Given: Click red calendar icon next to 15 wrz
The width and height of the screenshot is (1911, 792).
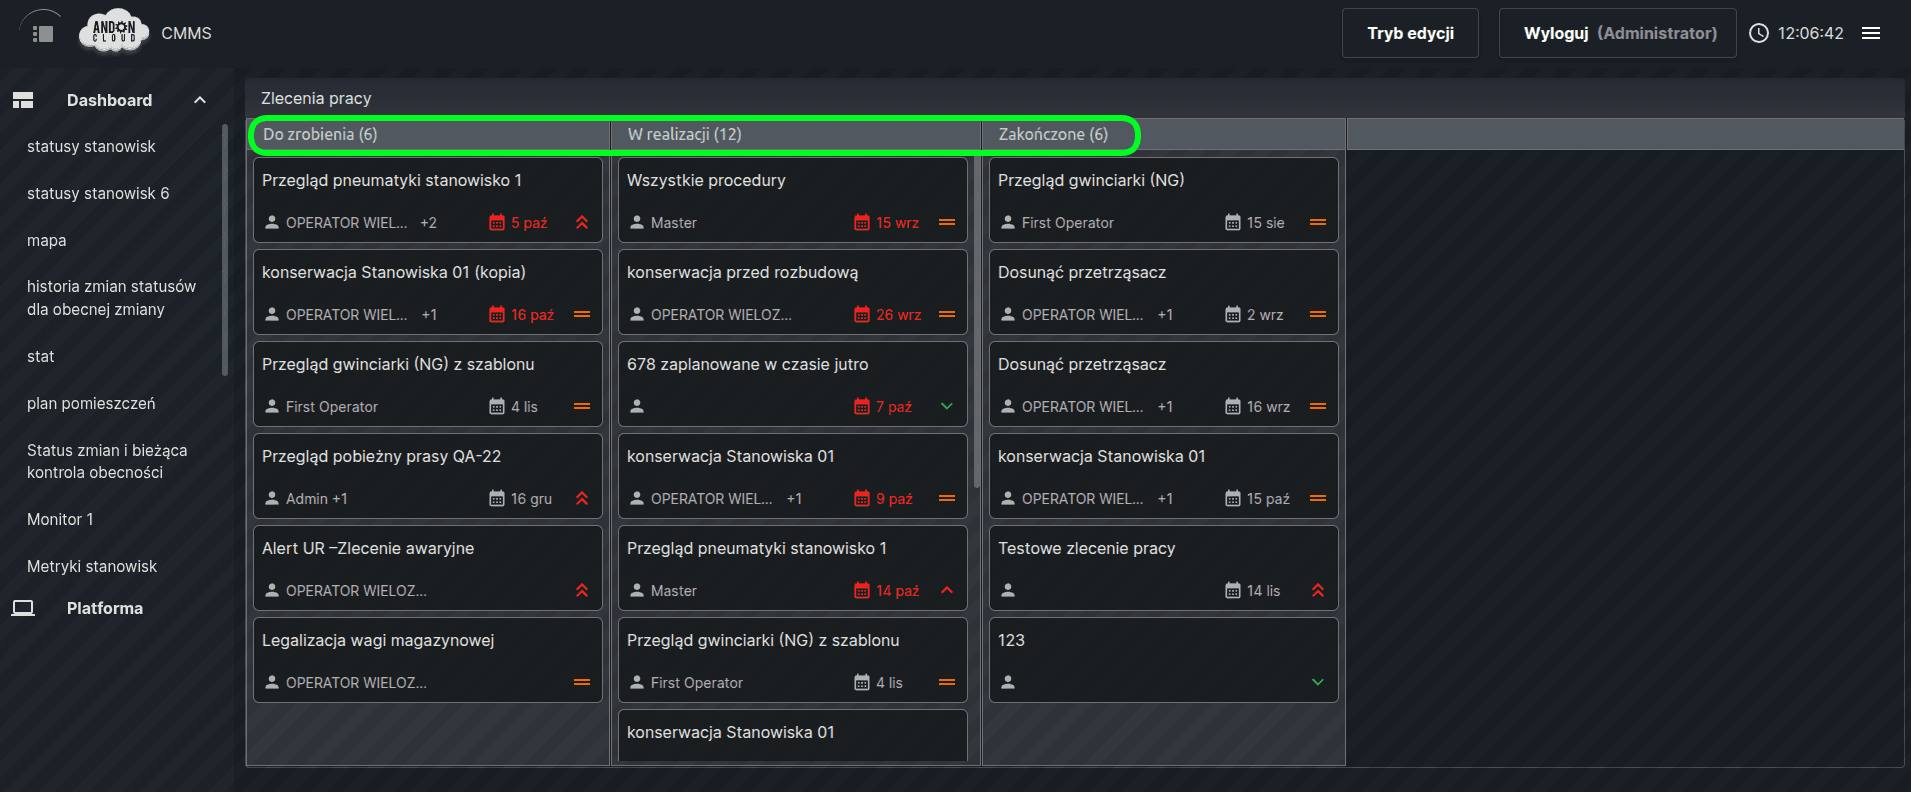Looking at the screenshot, I should pos(861,223).
